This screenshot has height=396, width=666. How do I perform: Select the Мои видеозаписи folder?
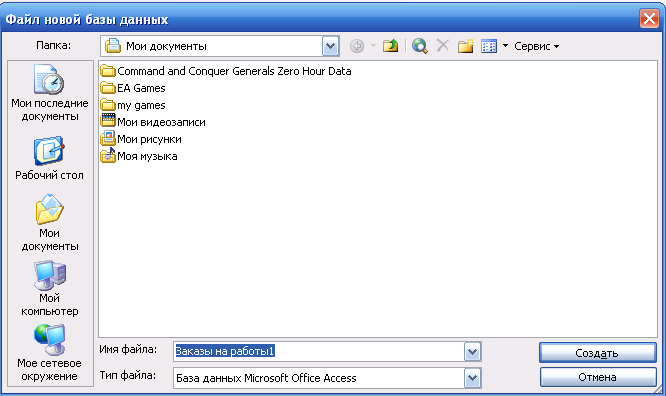[x=153, y=122]
